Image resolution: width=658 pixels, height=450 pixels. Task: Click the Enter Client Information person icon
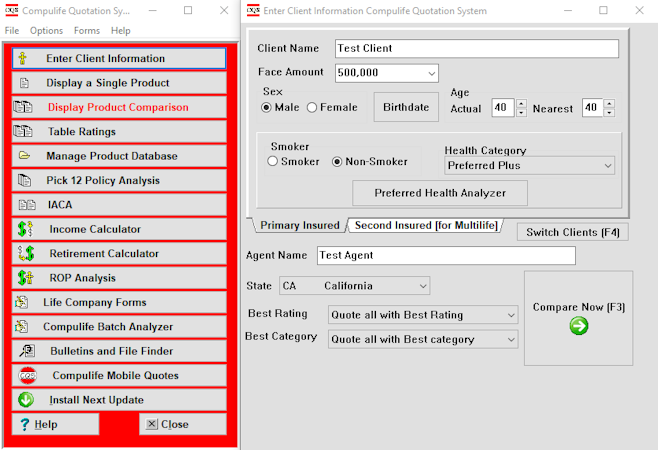(x=23, y=58)
